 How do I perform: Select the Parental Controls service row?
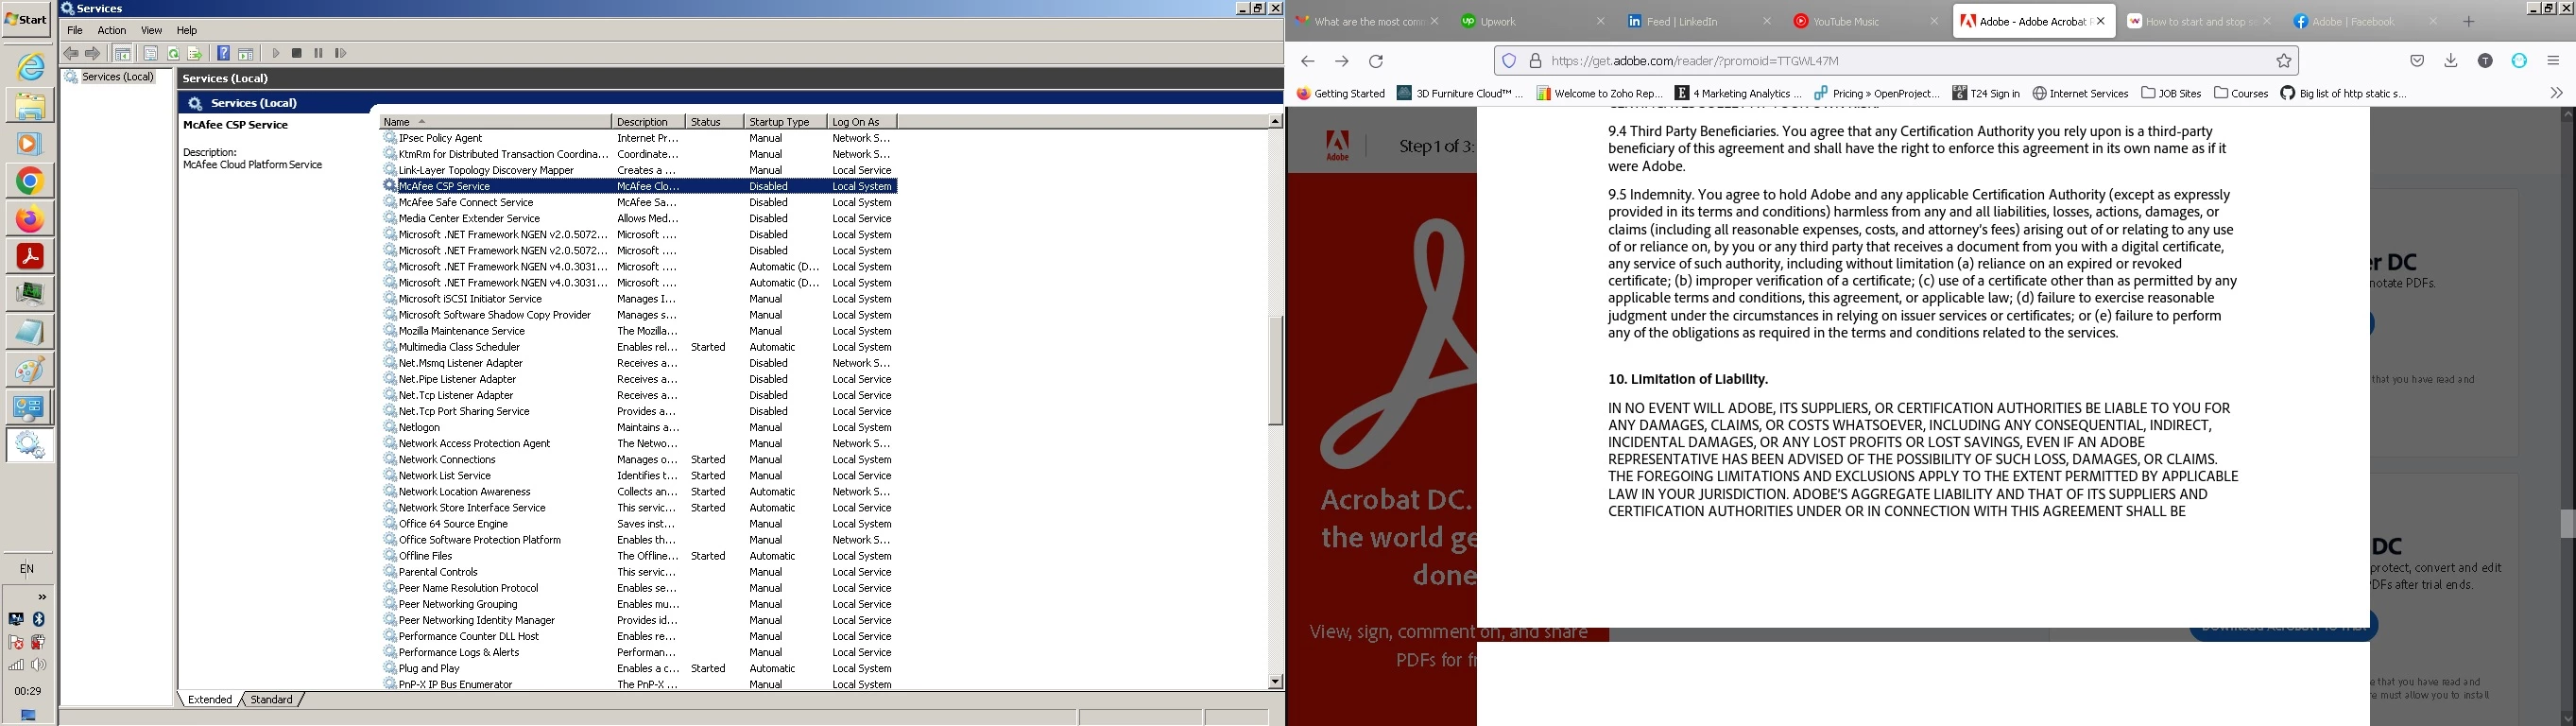click(640, 572)
